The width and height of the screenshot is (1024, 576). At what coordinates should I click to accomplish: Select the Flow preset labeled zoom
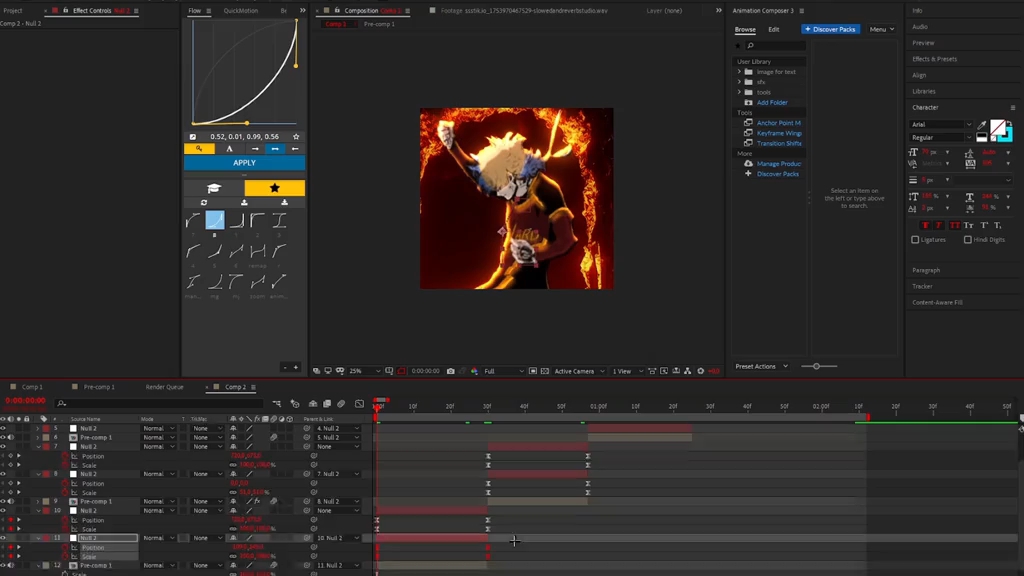257,281
